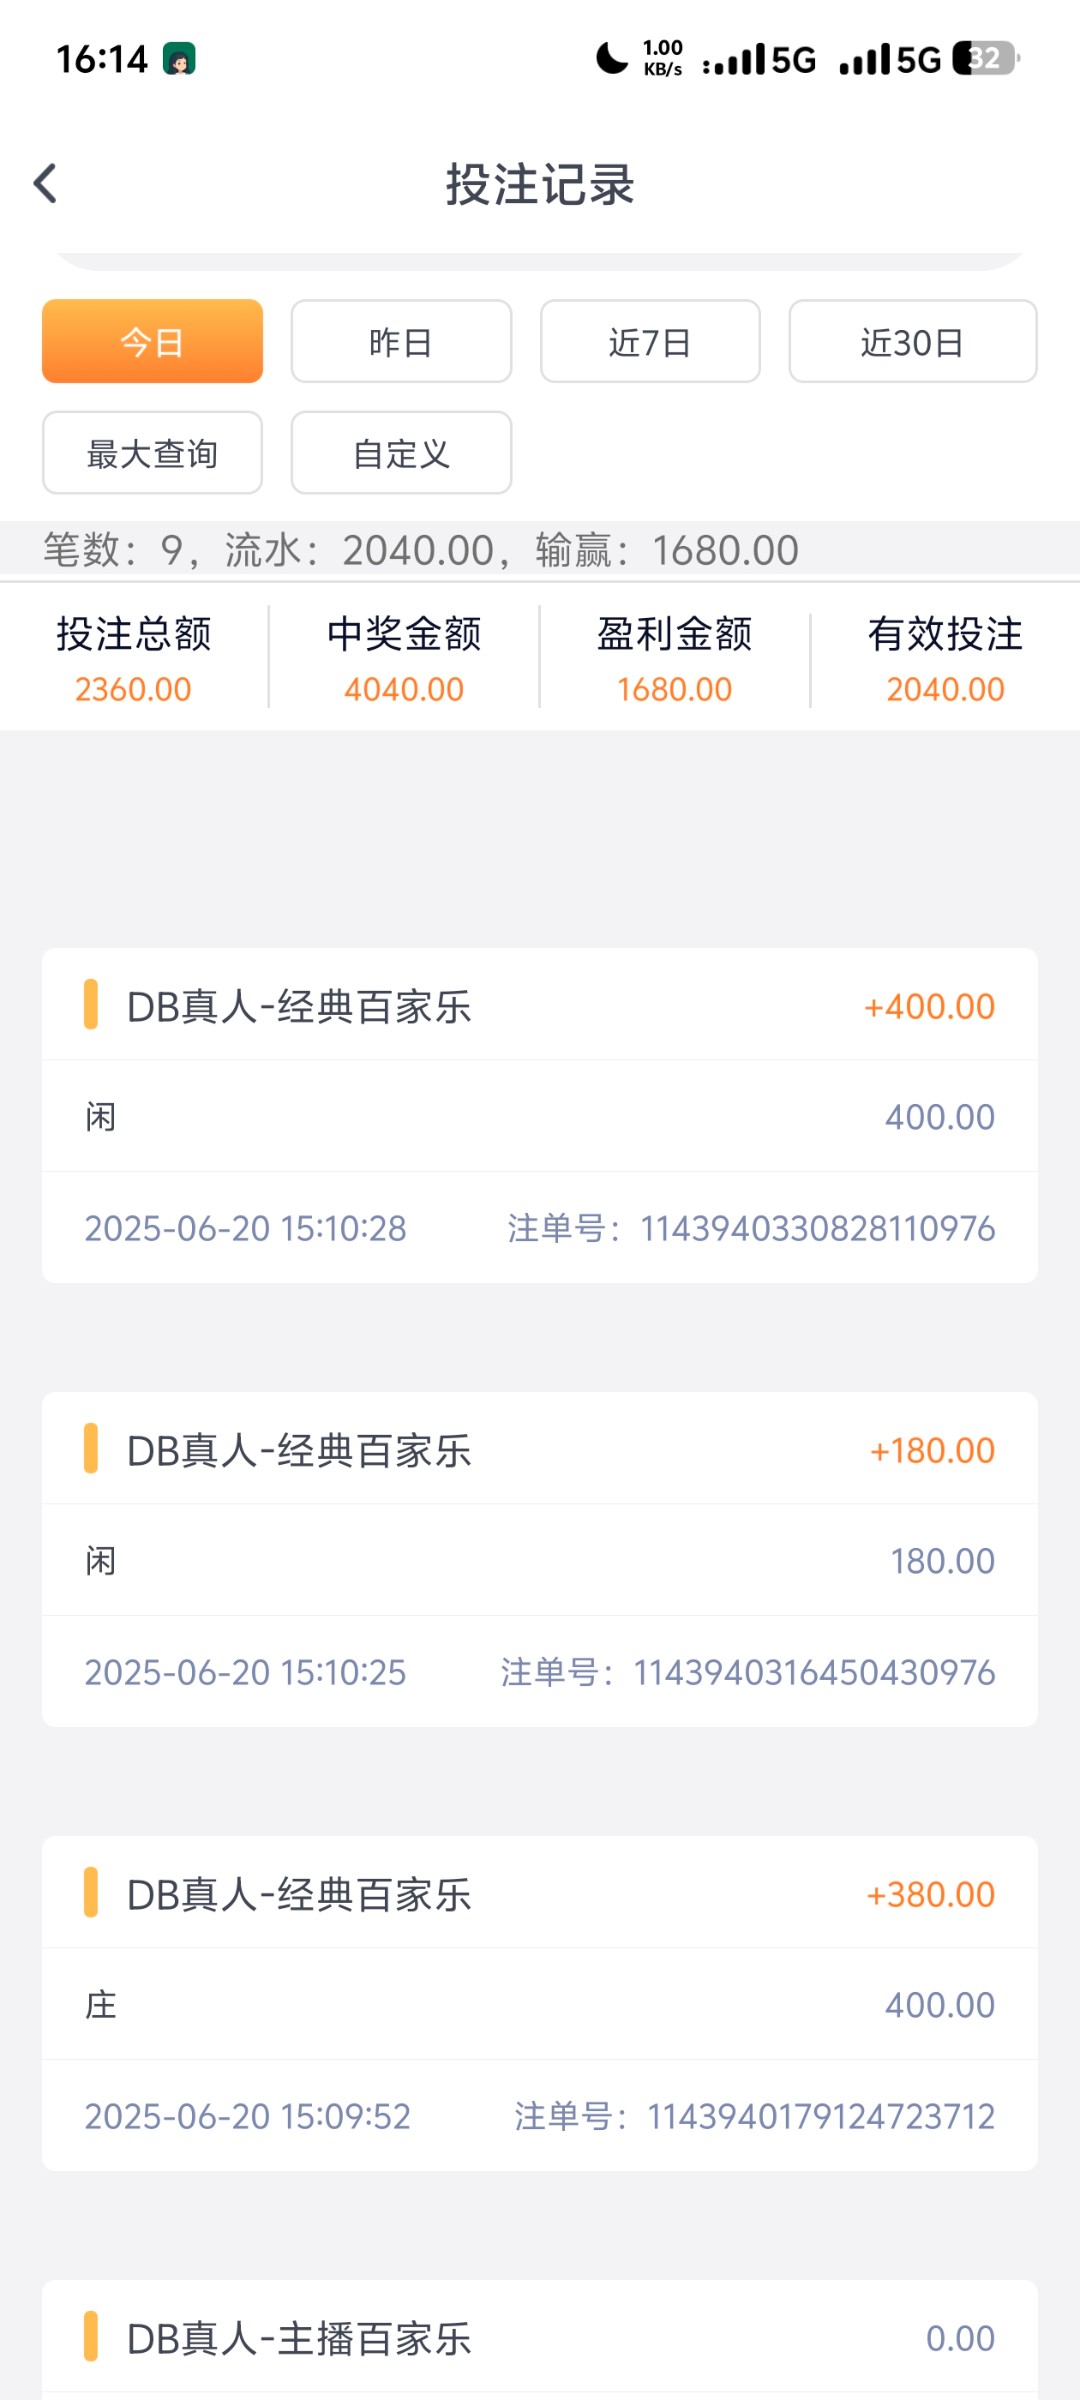Tap the avatar notification icon in status bar
This screenshot has height=2400, width=1080.
[179, 59]
